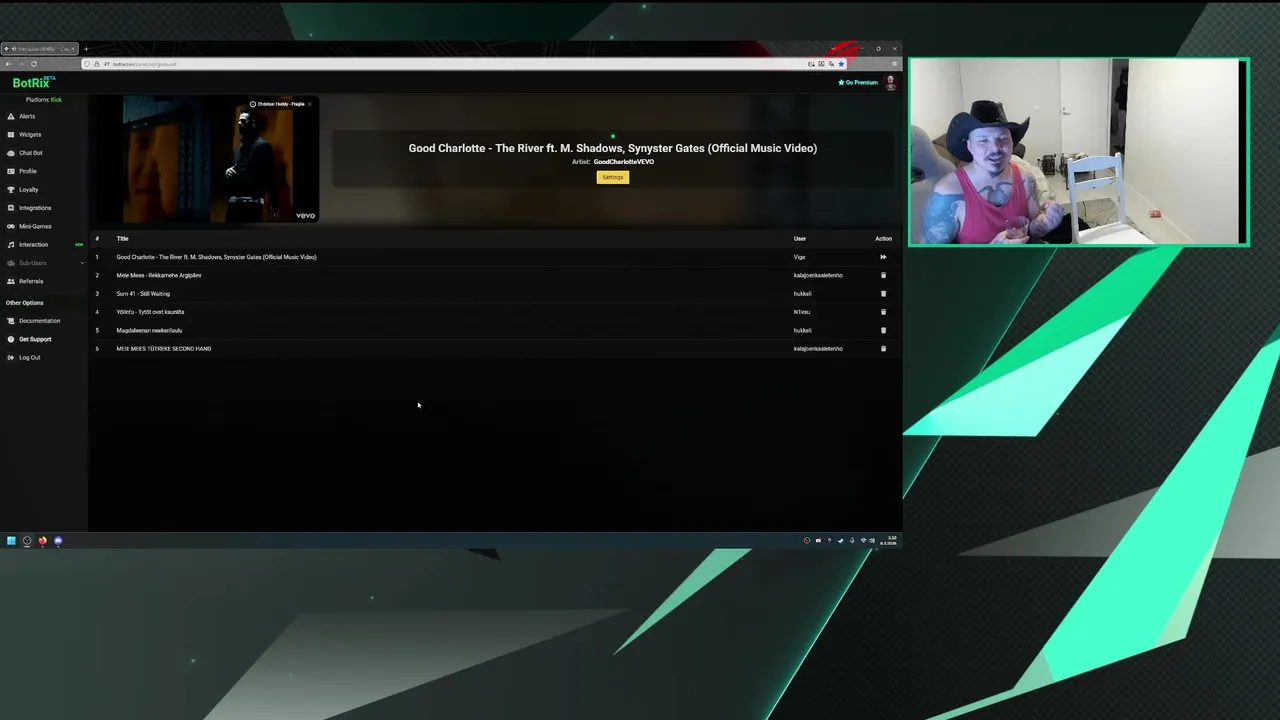The height and width of the screenshot is (720, 1280).
Task: Click the Platform: Kick label
Action: tap(44, 100)
